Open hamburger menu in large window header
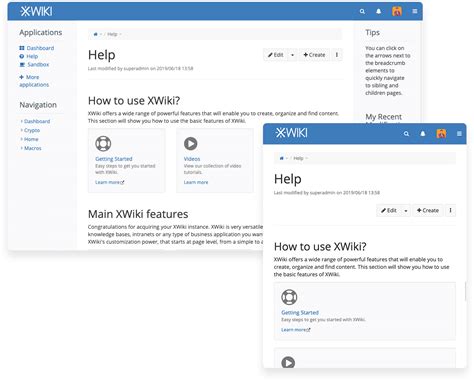The image size is (474, 381). coord(415,11)
